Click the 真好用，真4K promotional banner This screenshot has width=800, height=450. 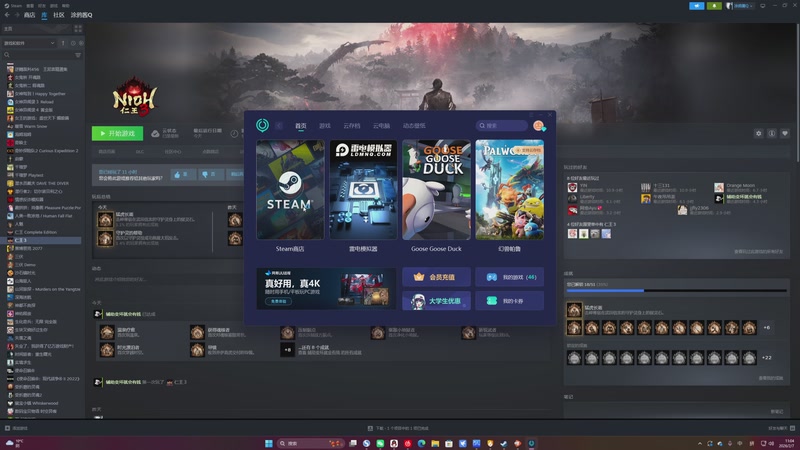point(326,289)
